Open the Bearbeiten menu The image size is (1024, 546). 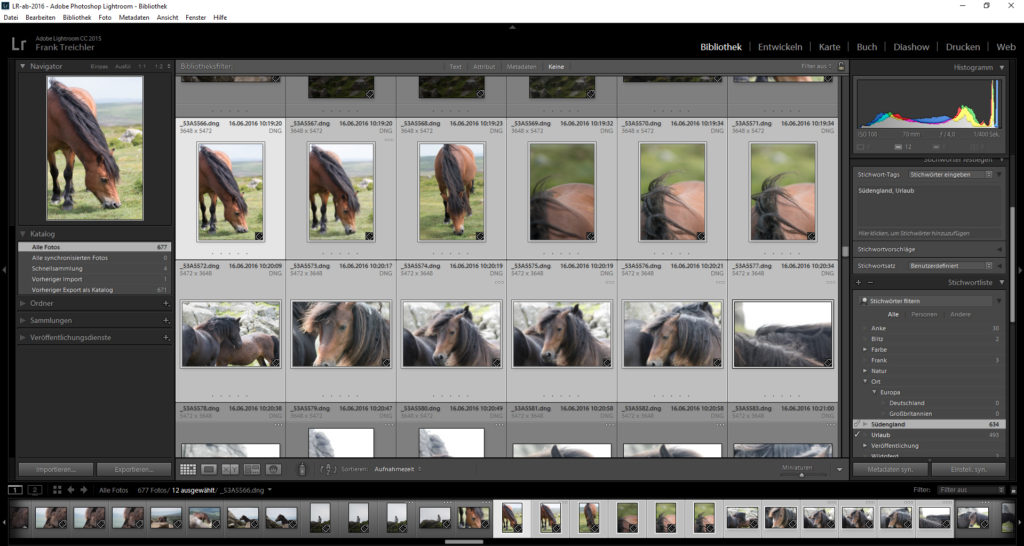40,18
